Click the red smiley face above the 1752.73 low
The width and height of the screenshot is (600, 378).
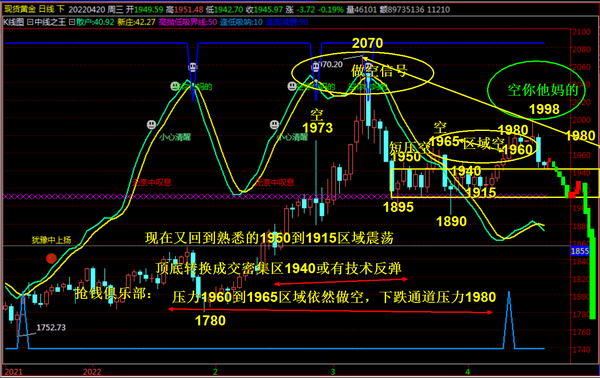tap(51, 259)
